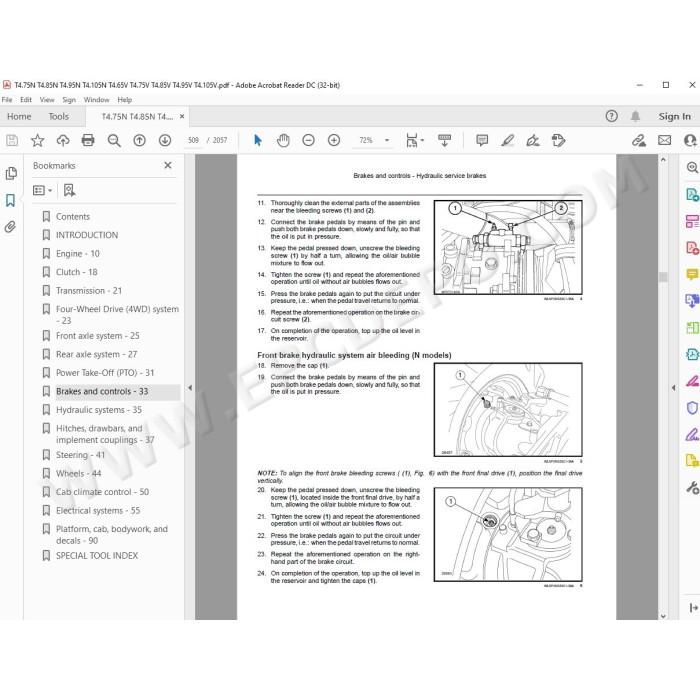Open the More Tools wrench icon
The width and height of the screenshot is (700, 700).
692,488
